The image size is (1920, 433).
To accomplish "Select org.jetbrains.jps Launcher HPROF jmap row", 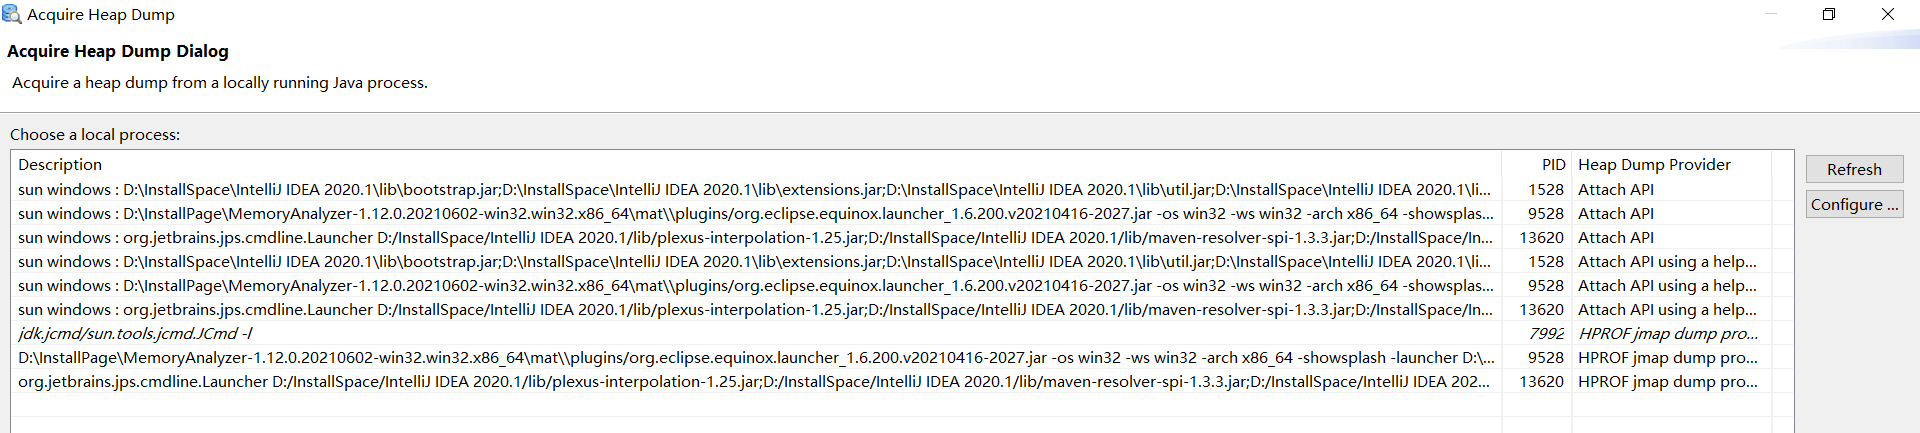I will (x=700, y=382).
